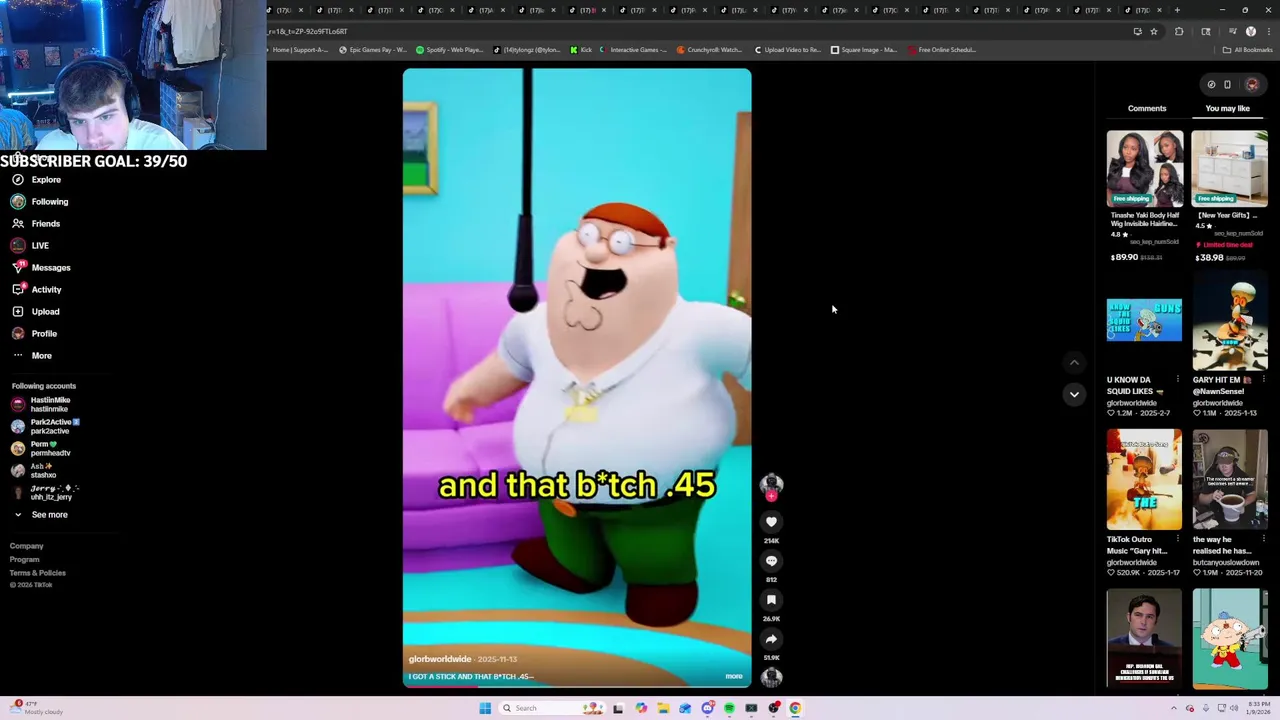This screenshot has height=720, width=1280.
Task: Open the Chrome extensions puzzle icon
Action: (1179, 31)
